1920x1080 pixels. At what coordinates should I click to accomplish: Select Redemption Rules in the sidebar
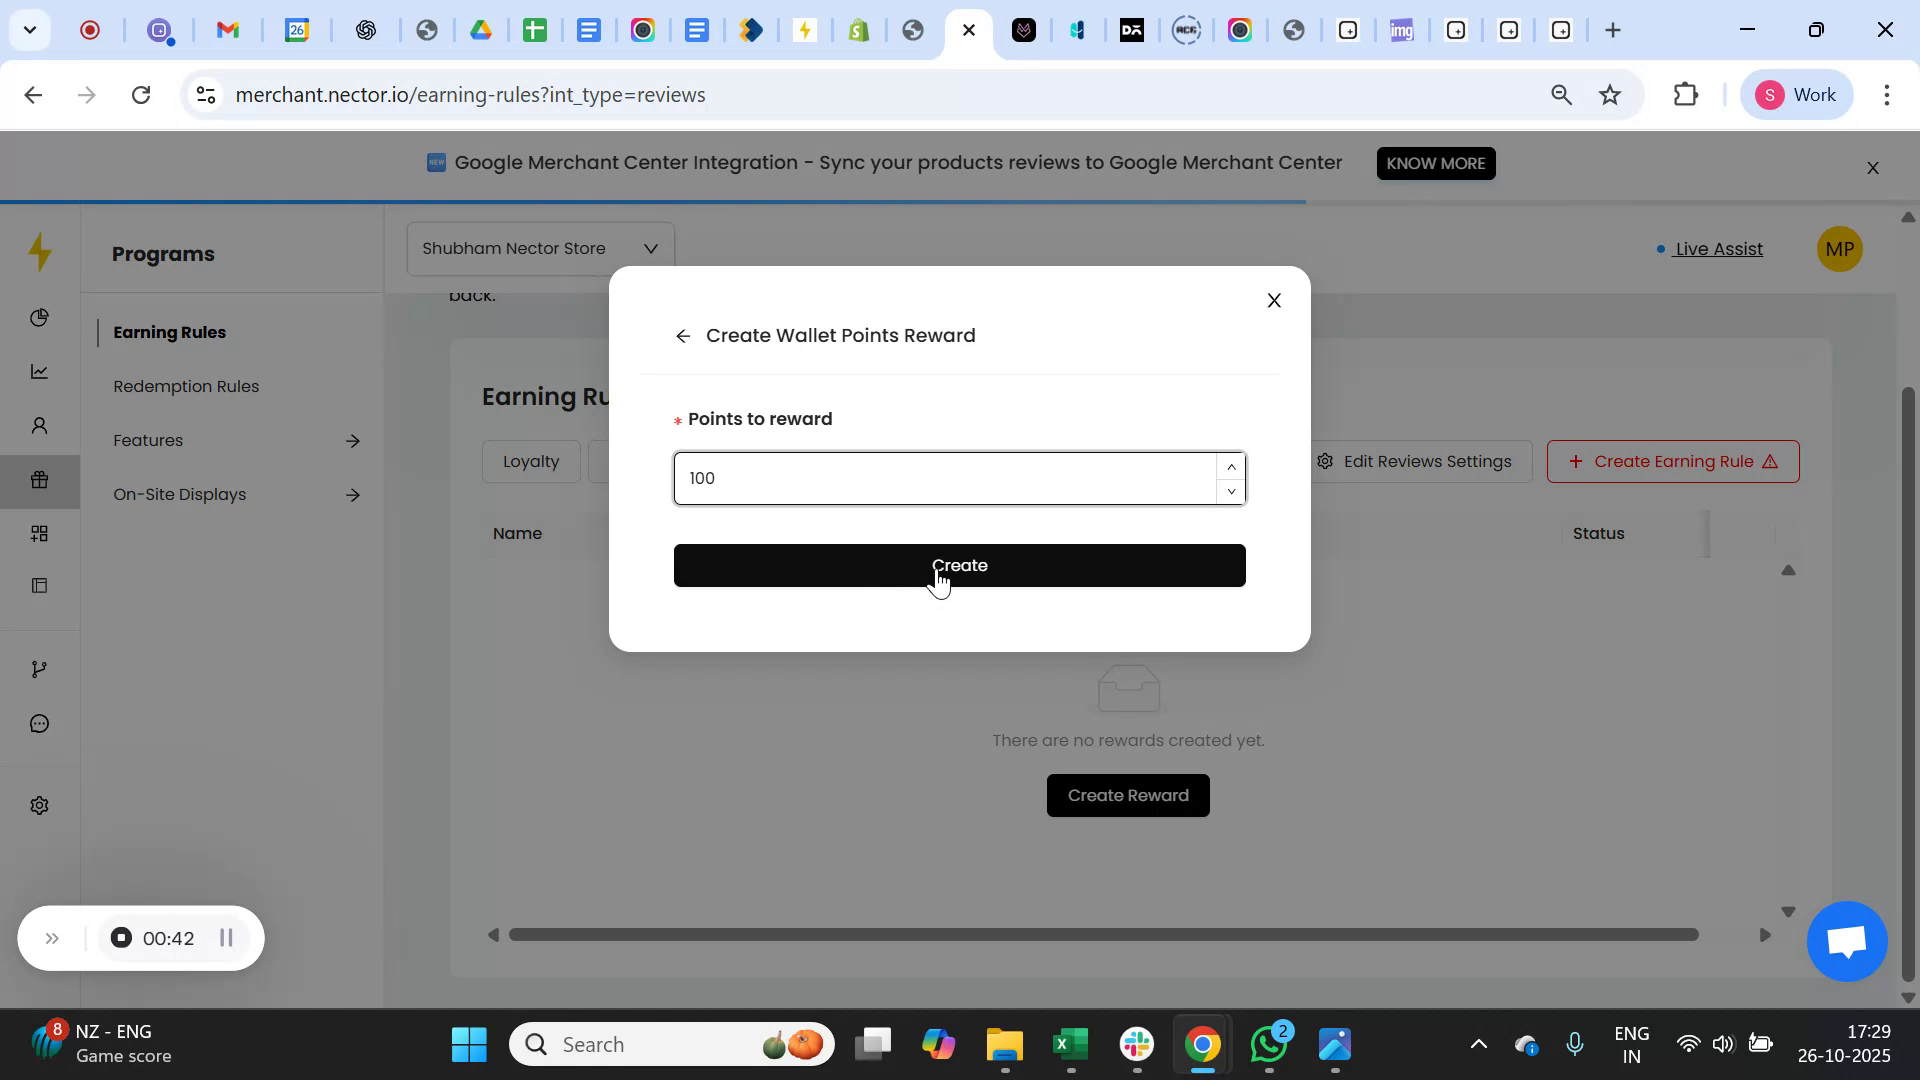(185, 386)
